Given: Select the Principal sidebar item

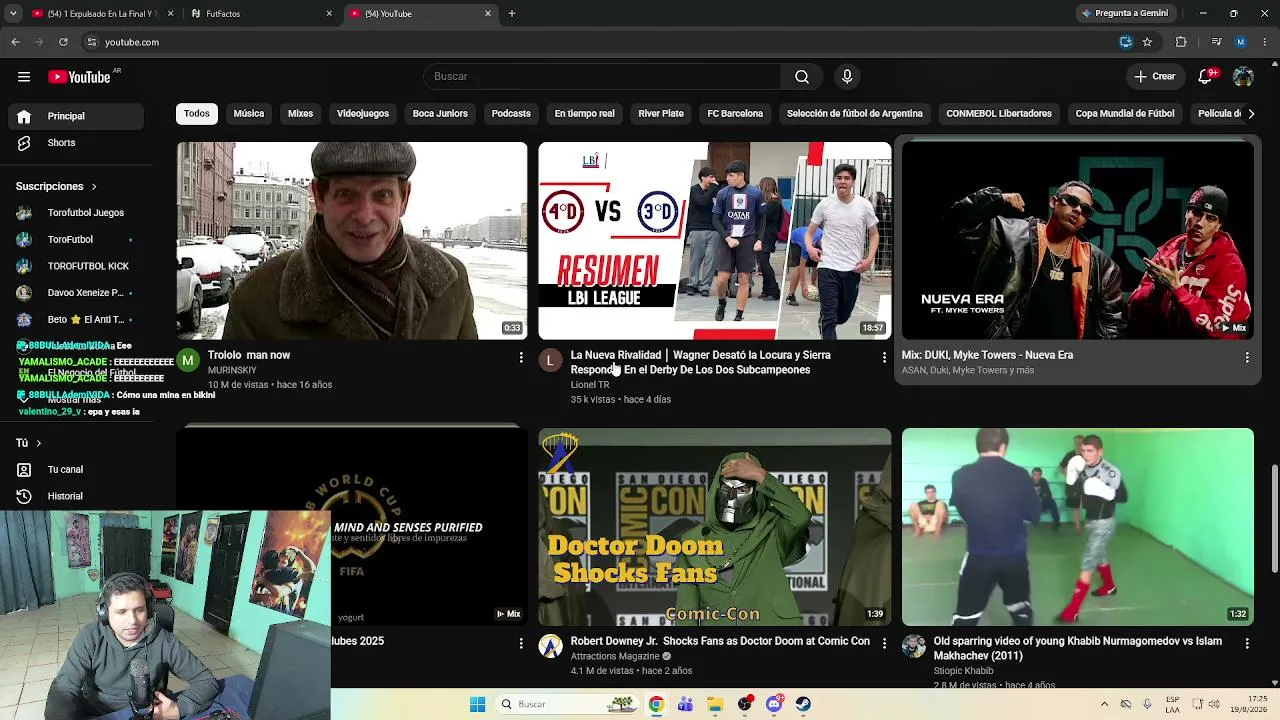Looking at the screenshot, I should coord(76,116).
